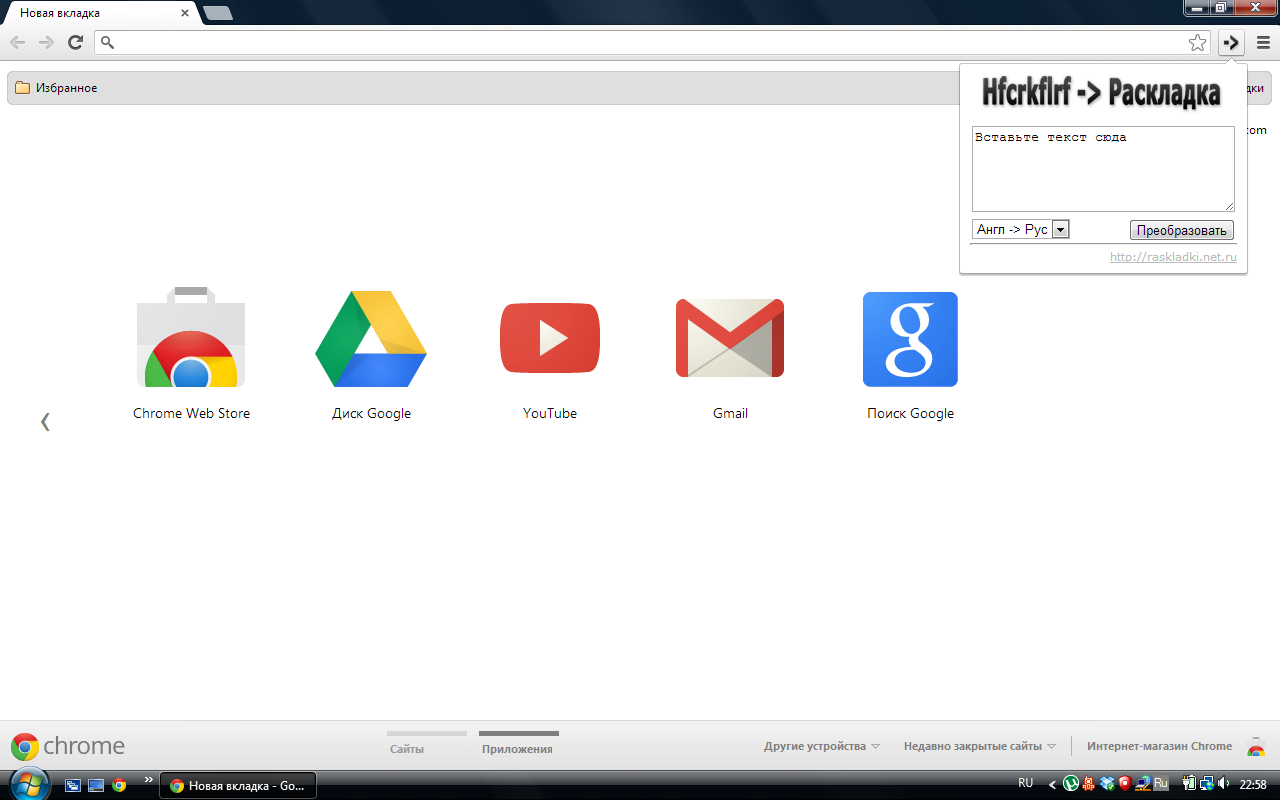The height and width of the screenshot is (800, 1280).
Task: Open the YouTube app icon
Action: pos(550,339)
